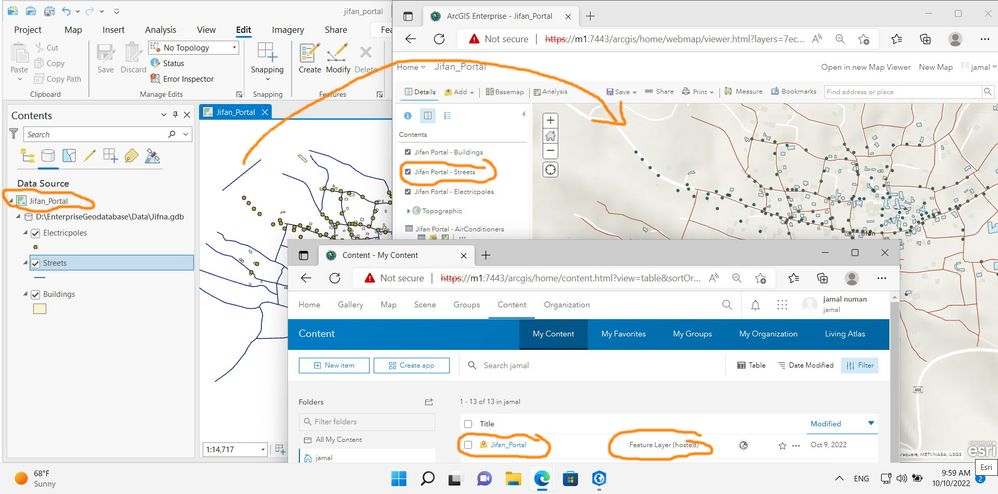Toggle Electricpoles layer visibility in ArcGIS Pro
The width and height of the screenshot is (998, 494).
pos(35,233)
